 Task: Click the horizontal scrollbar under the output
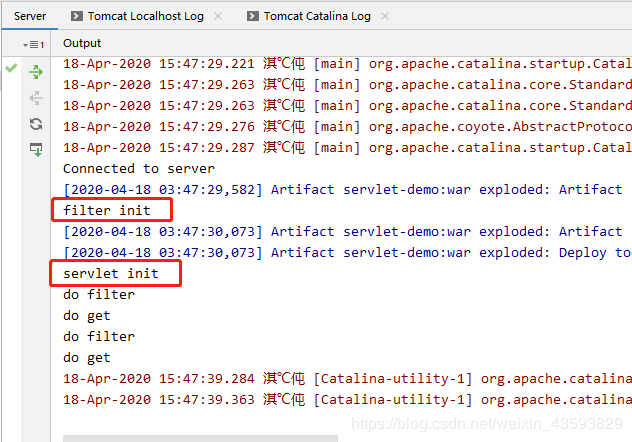200,438
